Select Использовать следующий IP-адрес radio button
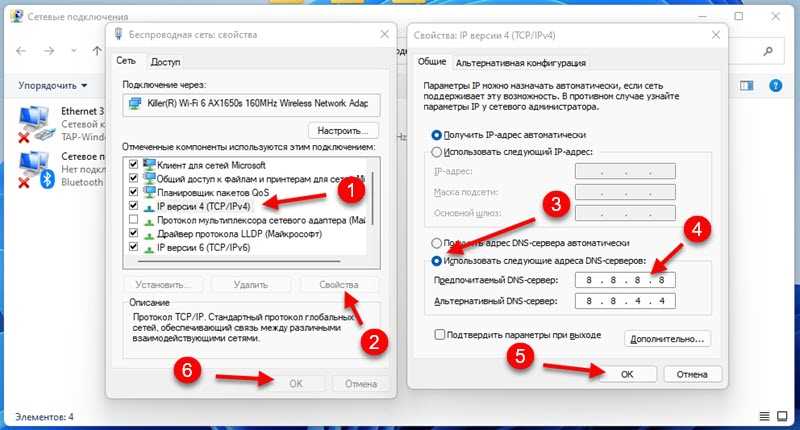800x430 pixels. click(436, 152)
